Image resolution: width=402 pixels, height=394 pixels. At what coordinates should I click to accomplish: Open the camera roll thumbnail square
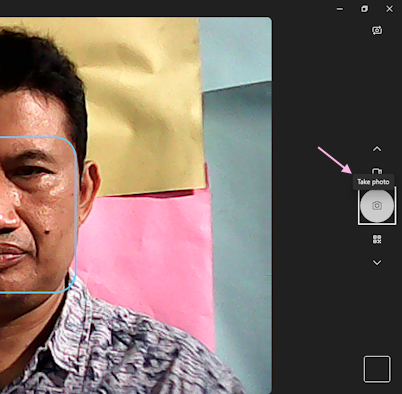coord(377,369)
